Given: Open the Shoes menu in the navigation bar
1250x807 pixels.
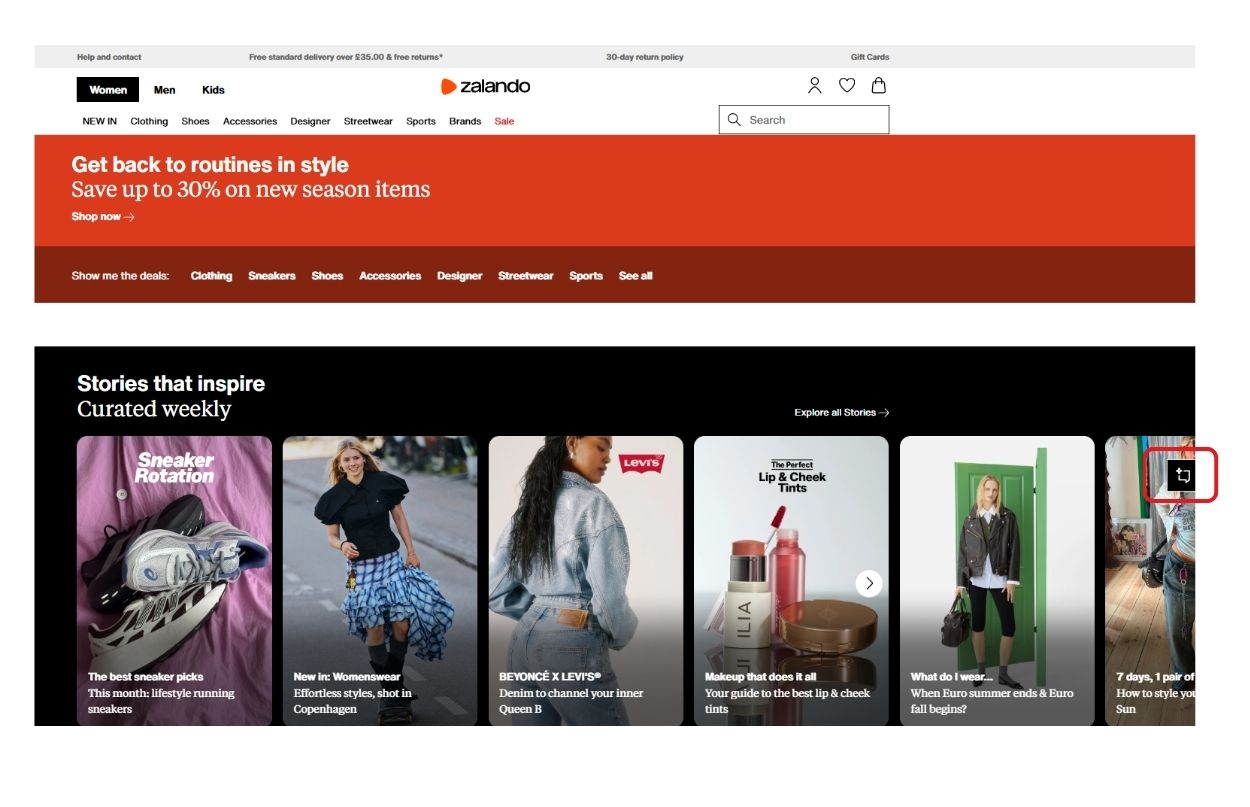Looking at the screenshot, I should click(195, 121).
